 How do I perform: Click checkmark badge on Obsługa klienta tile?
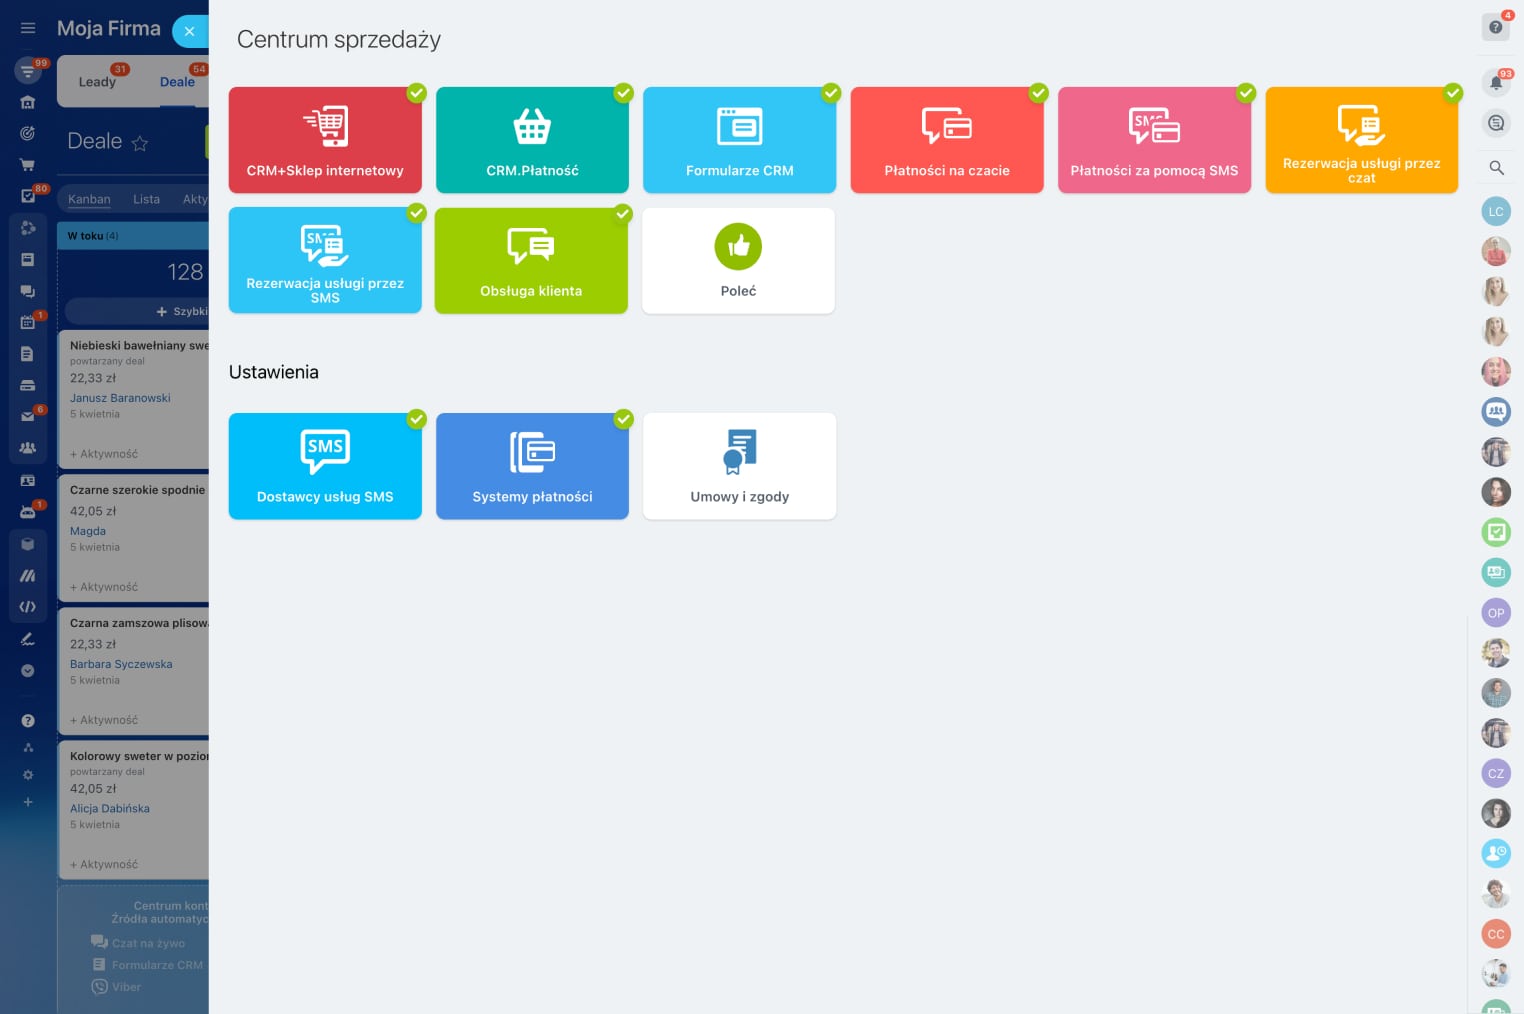(x=623, y=213)
